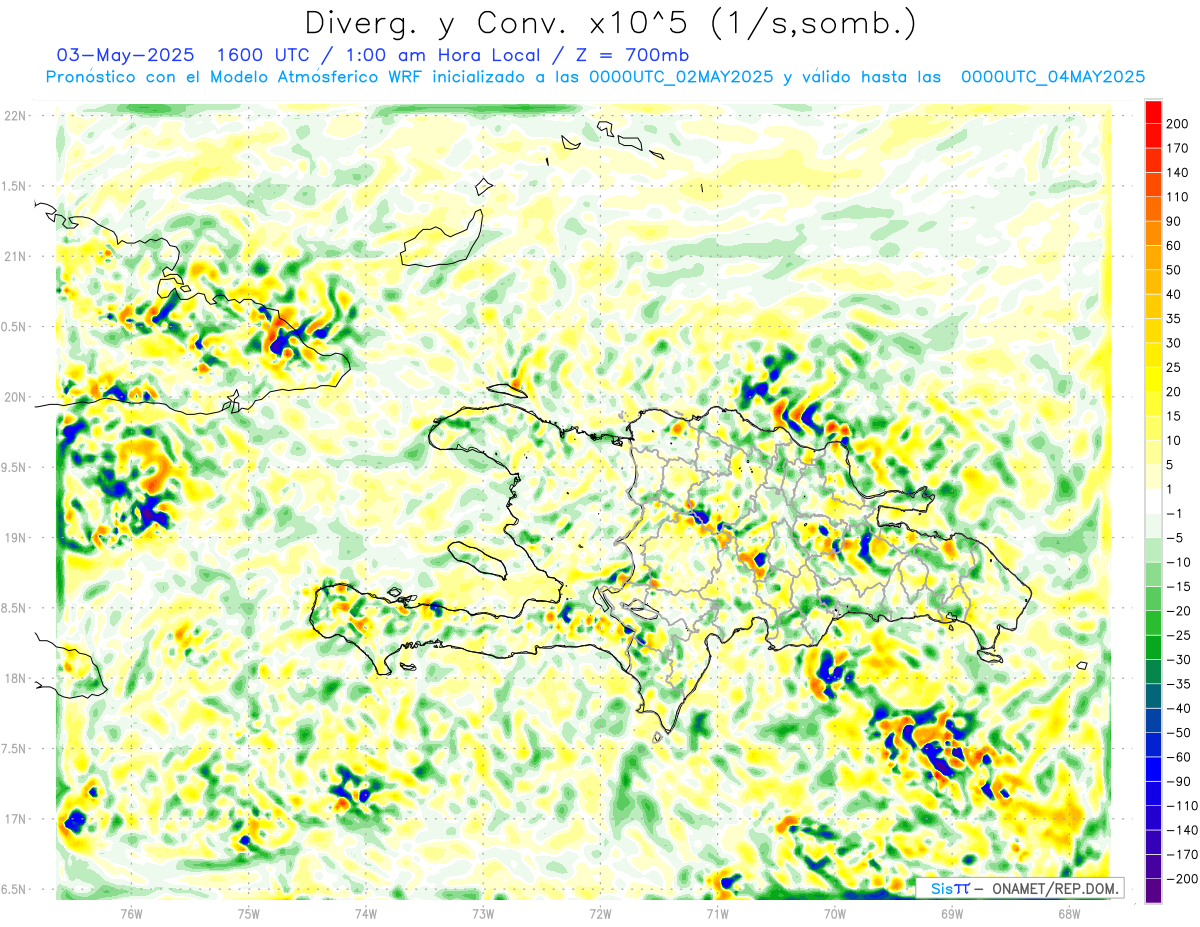The width and height of the screenshot is (1200, 927).
Task: Click the '74W' longitude label
Action: point(366,913)
